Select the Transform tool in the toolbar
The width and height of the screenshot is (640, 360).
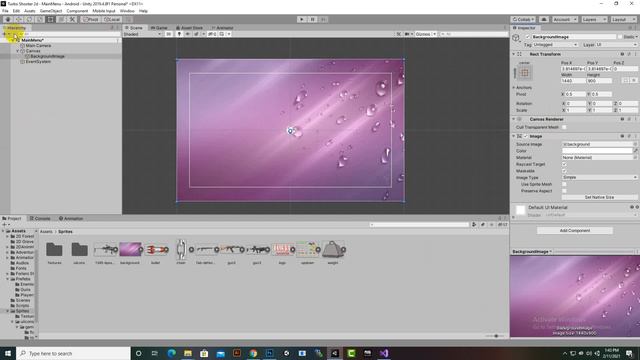tap(61, 19)
